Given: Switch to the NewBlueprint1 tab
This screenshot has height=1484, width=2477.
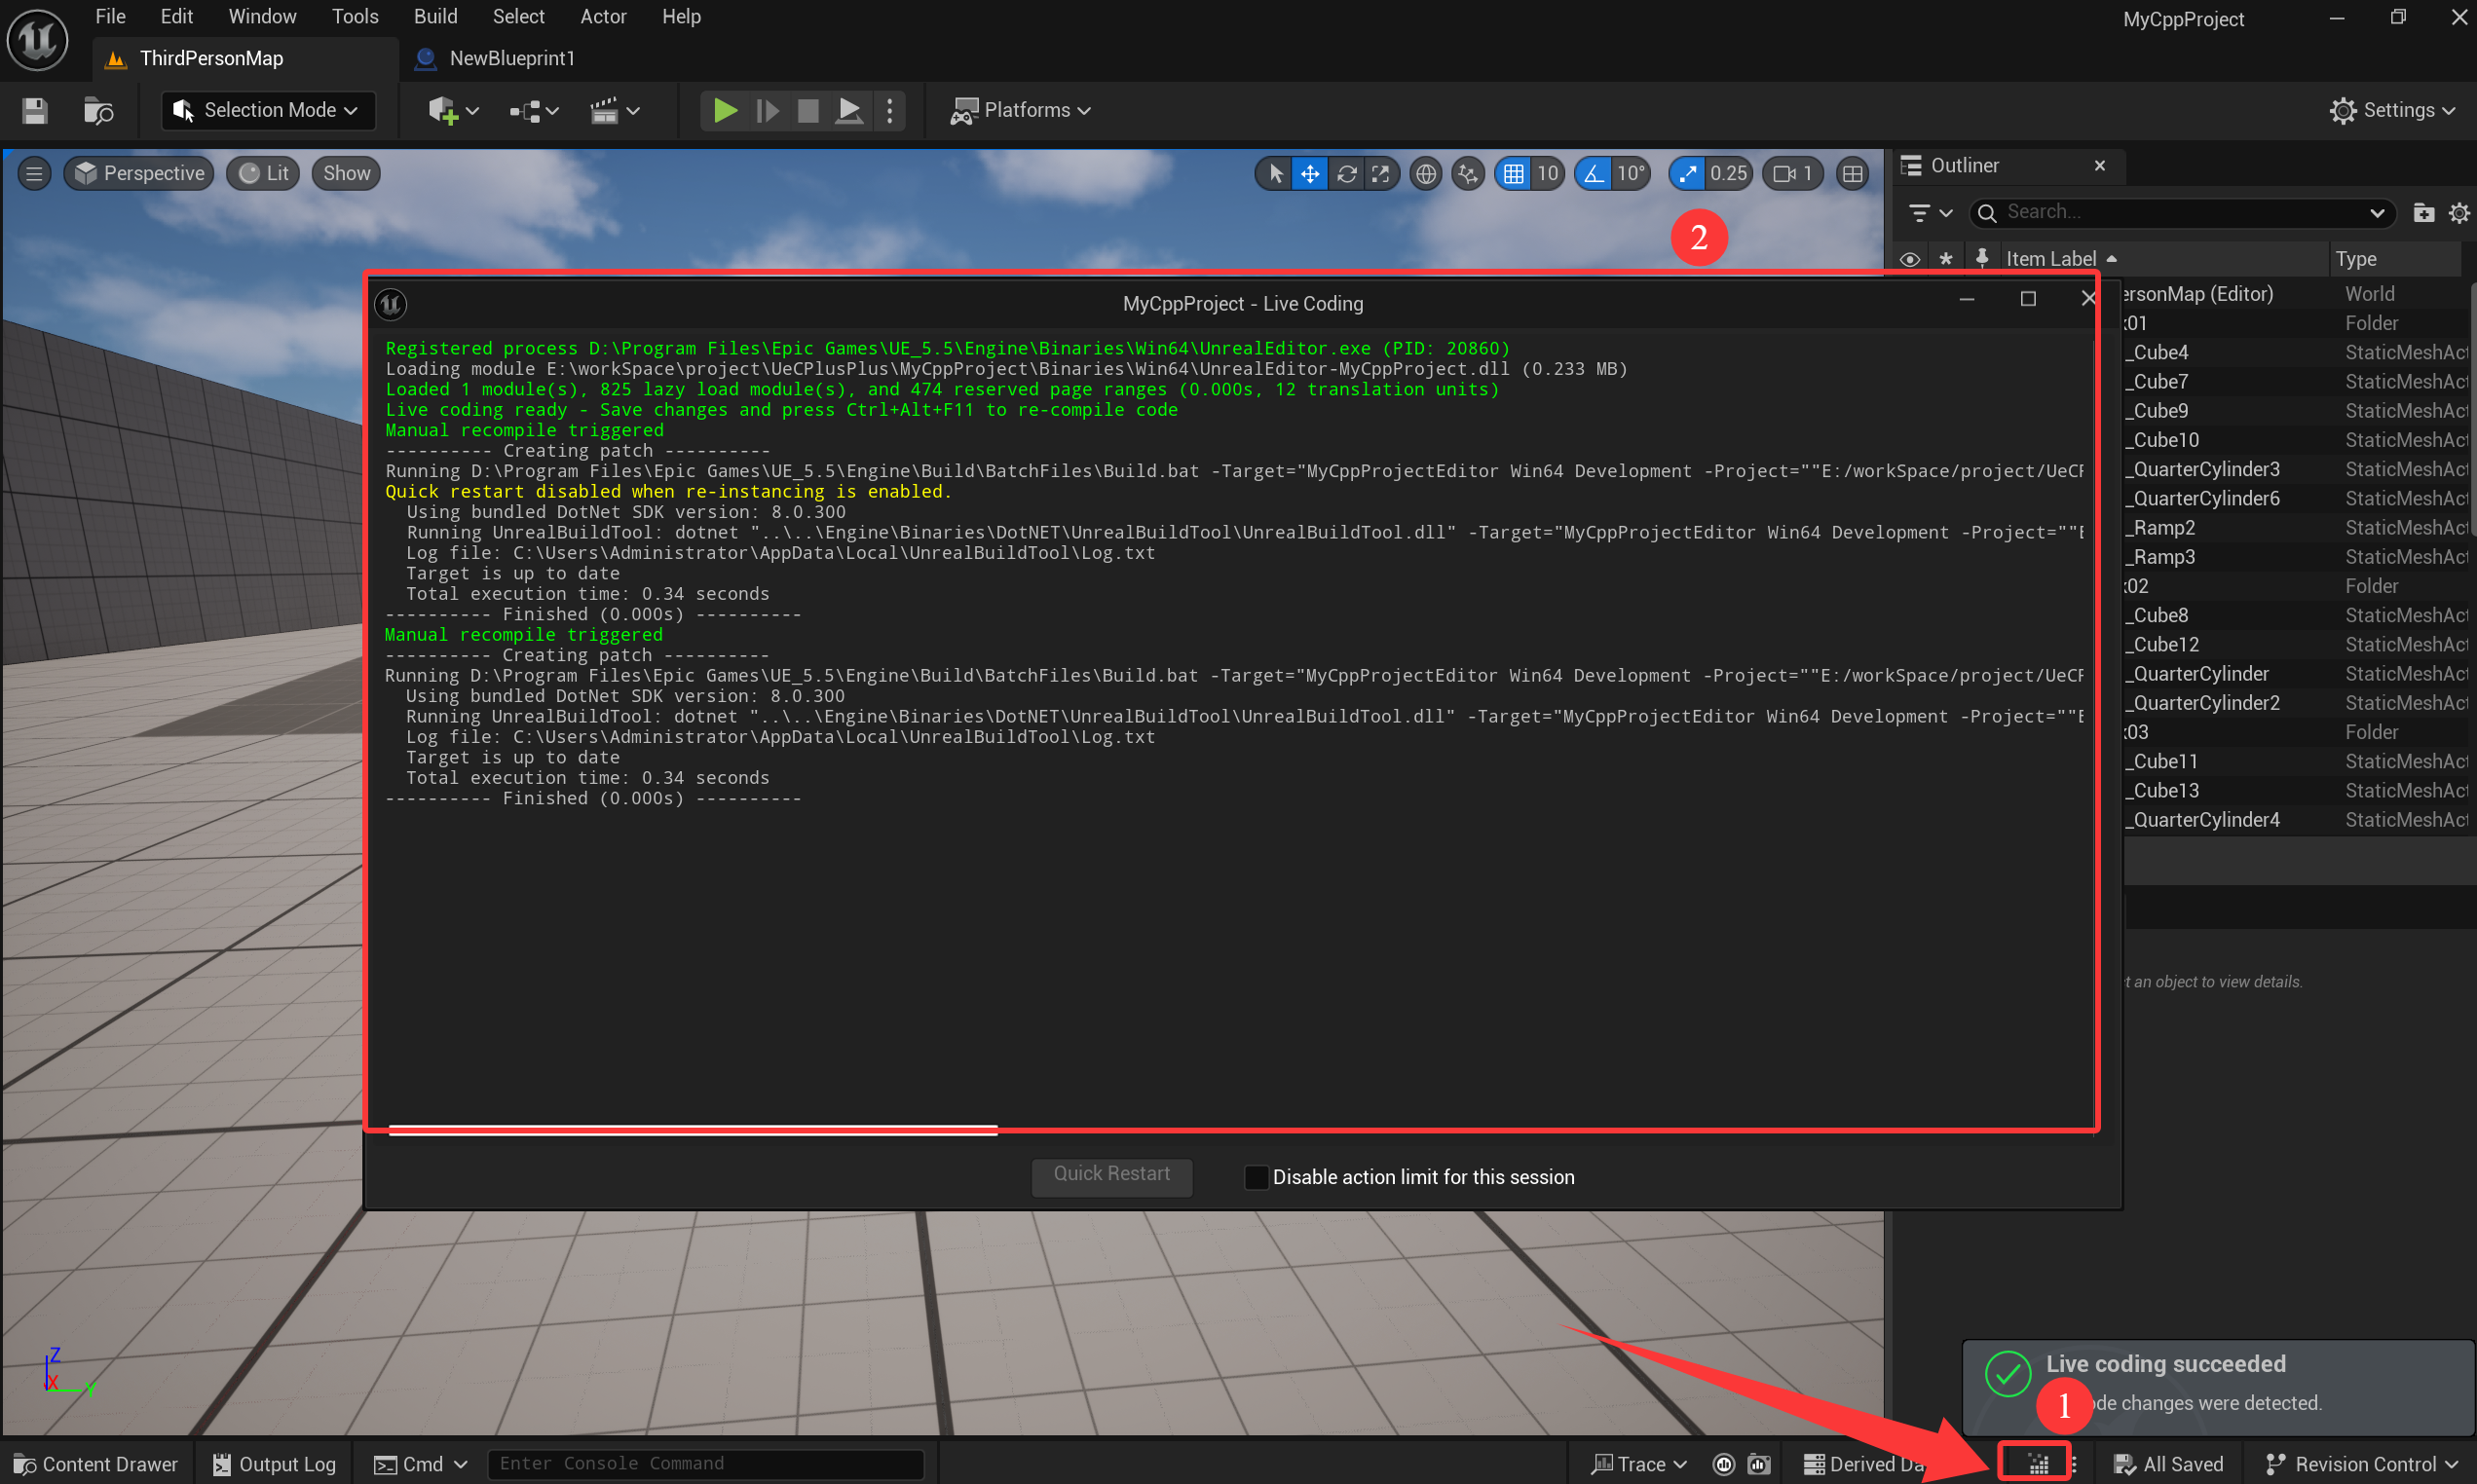Looking at the screenshot, I should click(511, 58).
